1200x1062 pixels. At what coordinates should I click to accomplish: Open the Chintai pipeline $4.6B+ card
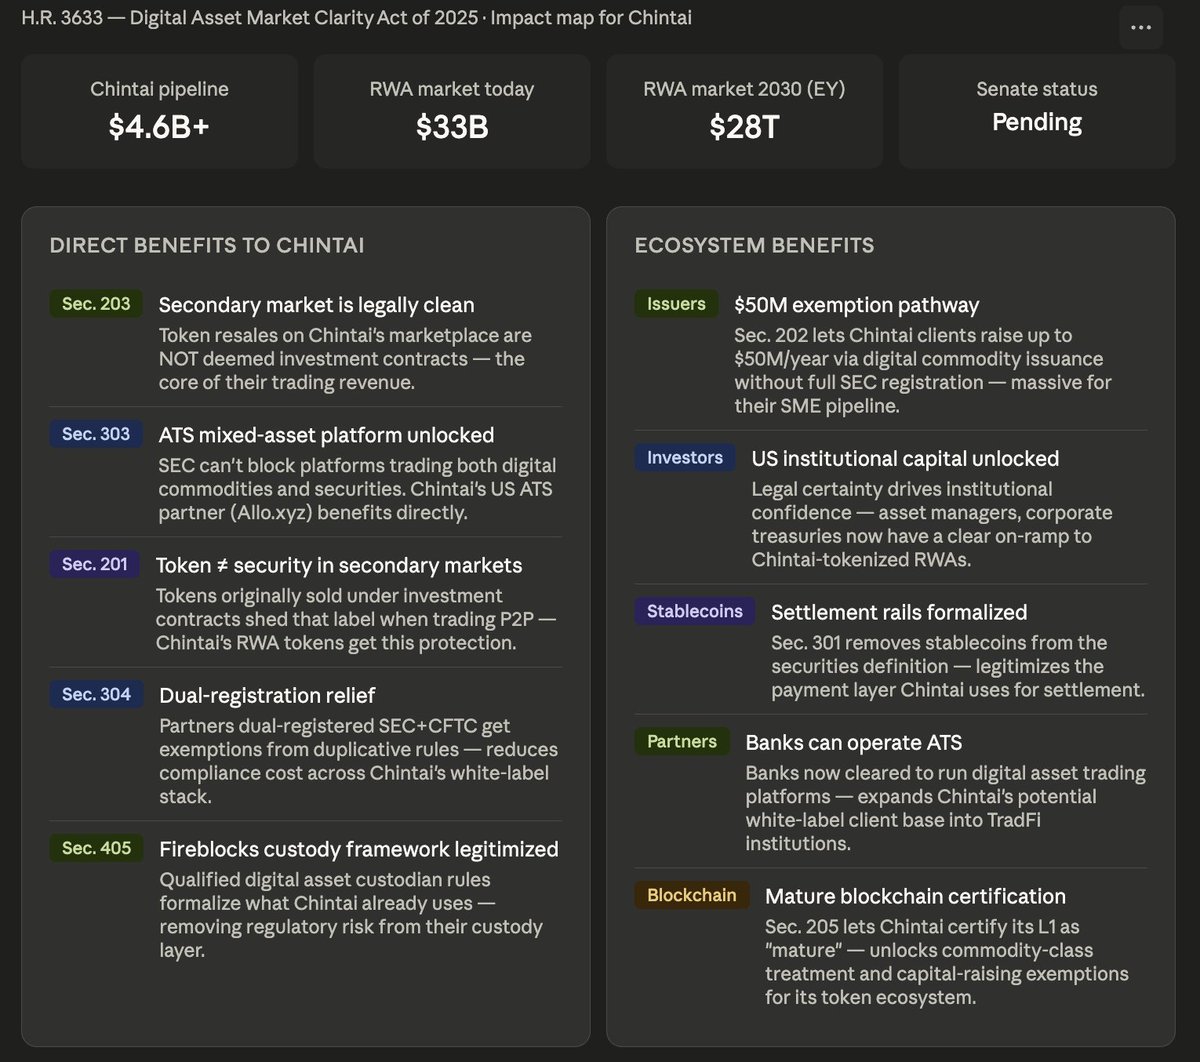160,111
